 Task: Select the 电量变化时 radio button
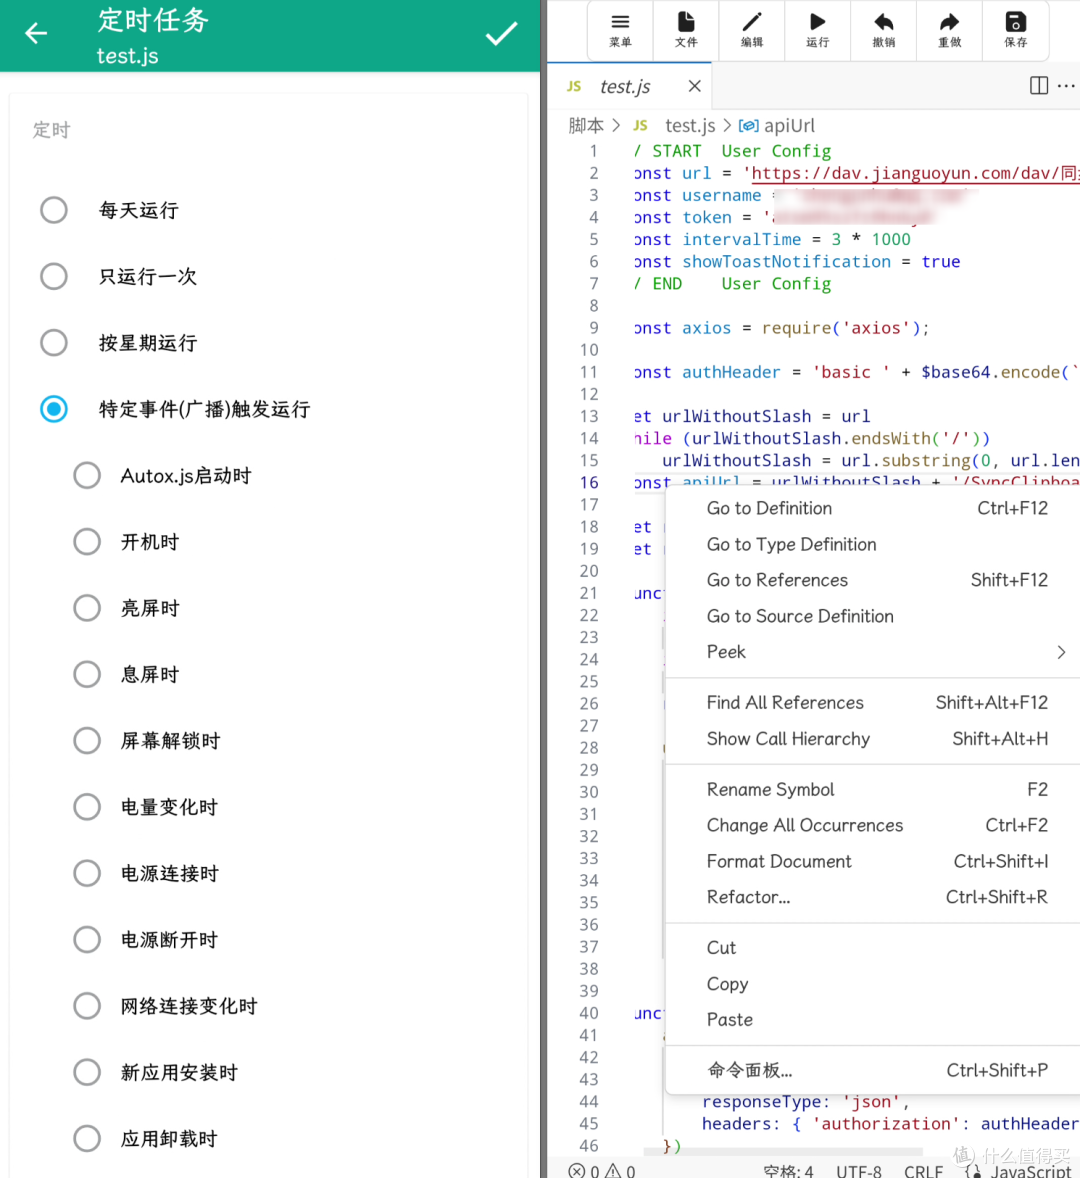[87, 807]
